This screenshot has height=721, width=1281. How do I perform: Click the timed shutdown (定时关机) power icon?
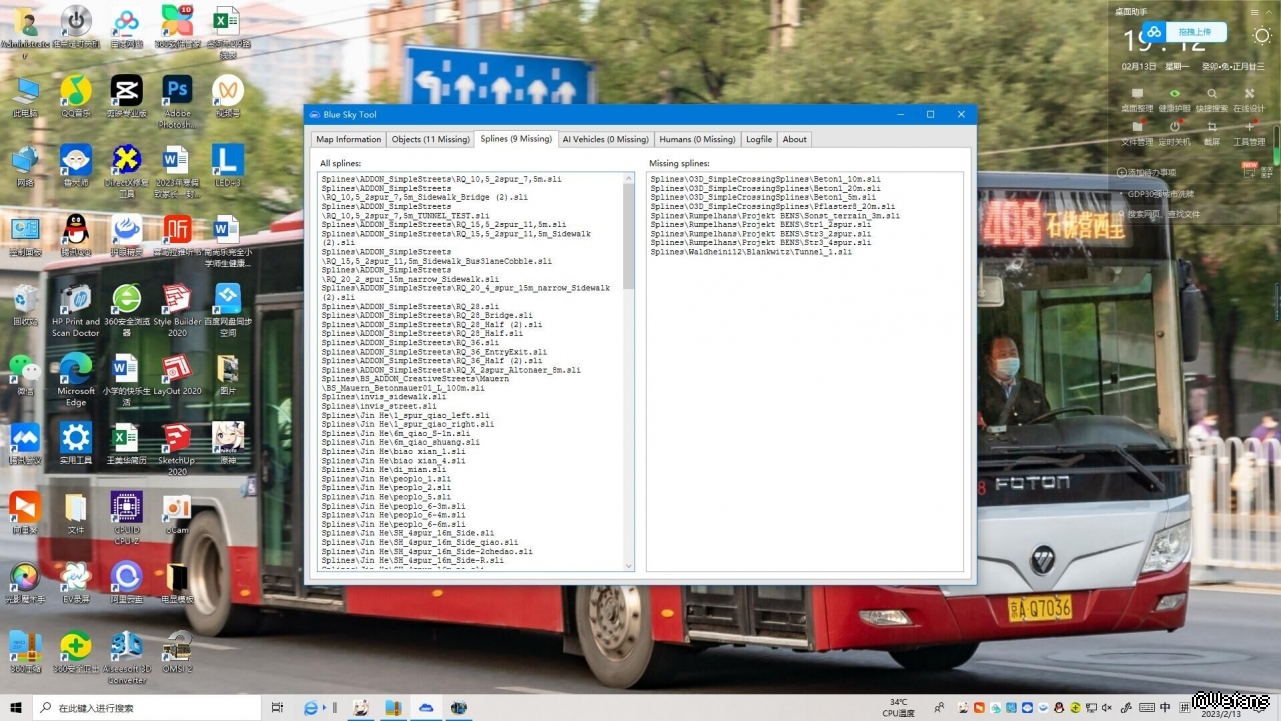[1174, 127]
